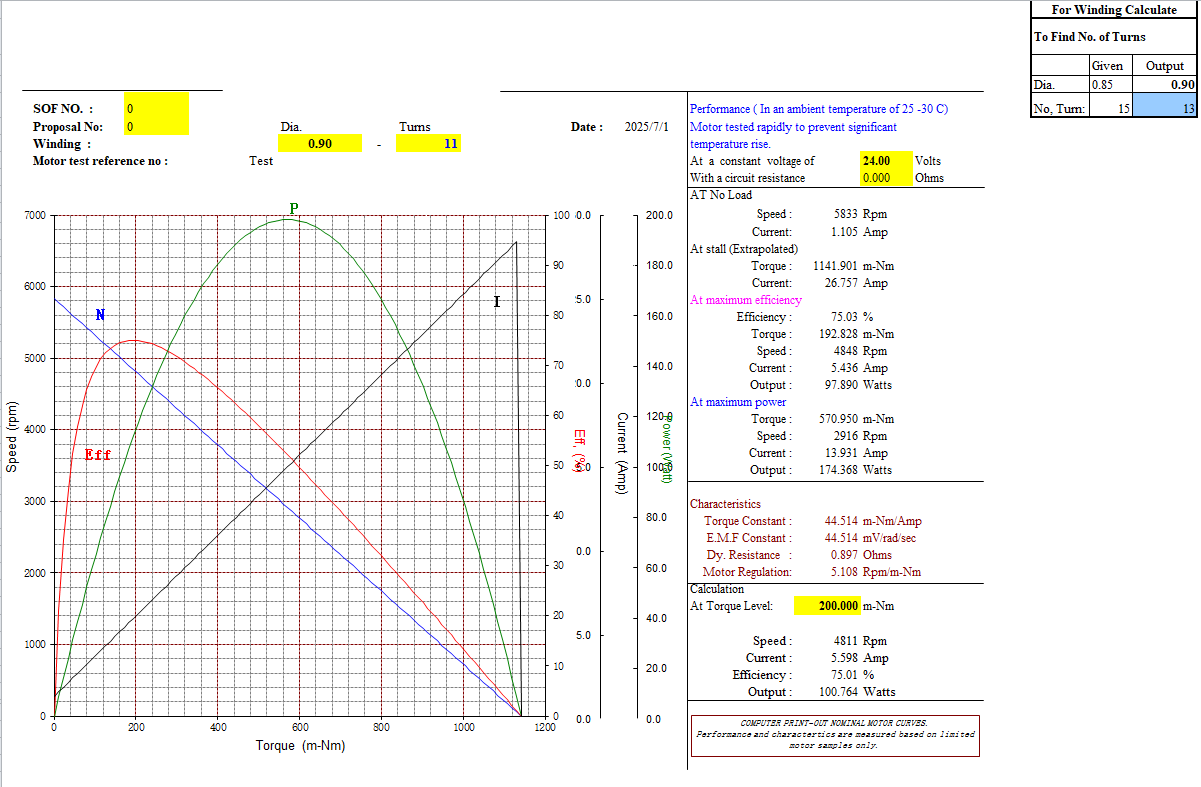Select the 'At stall (Extrapolated)' heading
The image size is (1201, 787).
tap(744, 249)
